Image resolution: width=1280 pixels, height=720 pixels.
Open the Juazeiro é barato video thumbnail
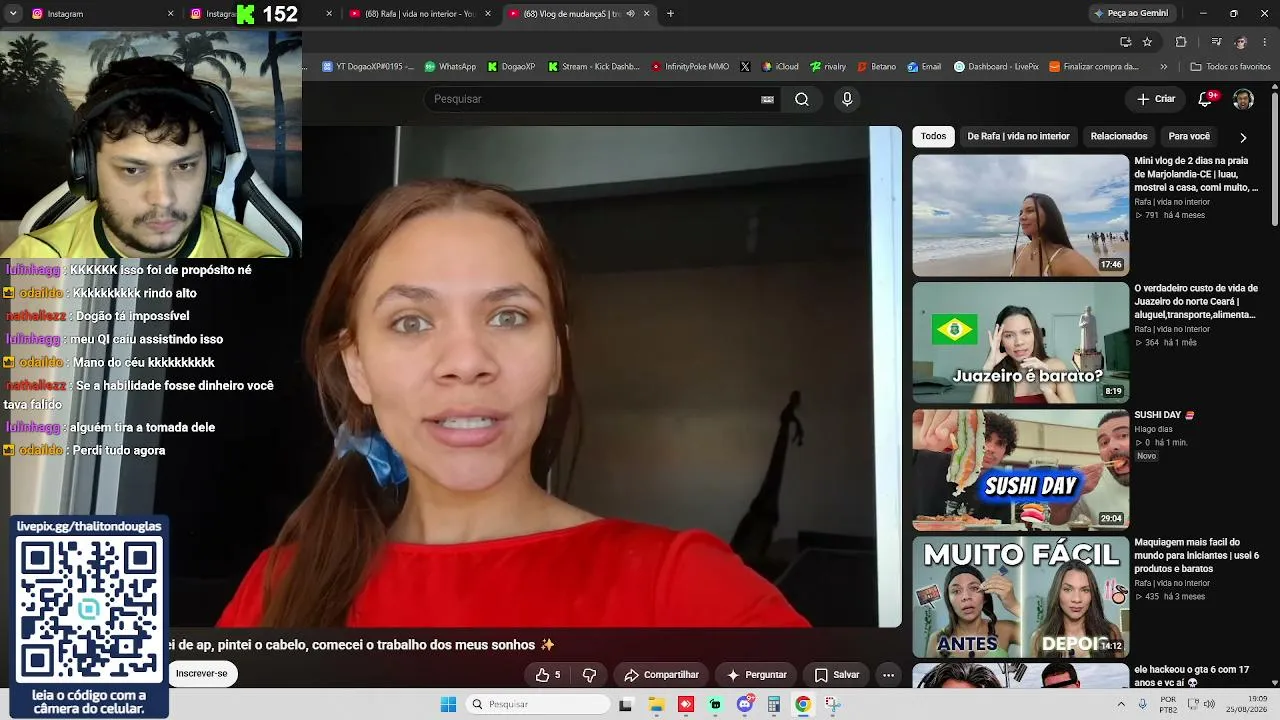1021,342
